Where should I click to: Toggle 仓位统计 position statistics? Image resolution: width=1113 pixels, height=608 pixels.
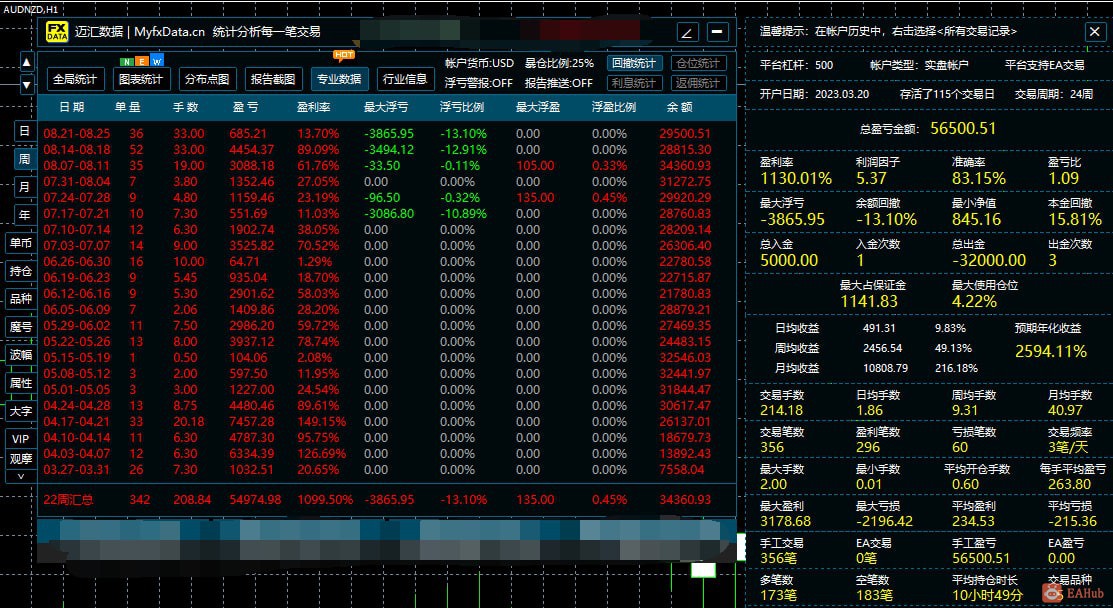698,63
